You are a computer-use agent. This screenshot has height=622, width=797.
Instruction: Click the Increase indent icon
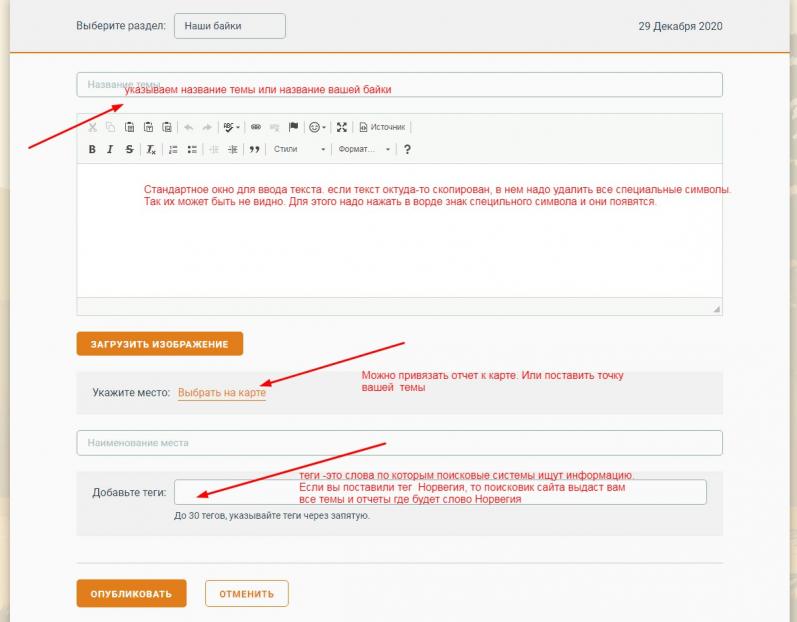(x=233, y=149)
